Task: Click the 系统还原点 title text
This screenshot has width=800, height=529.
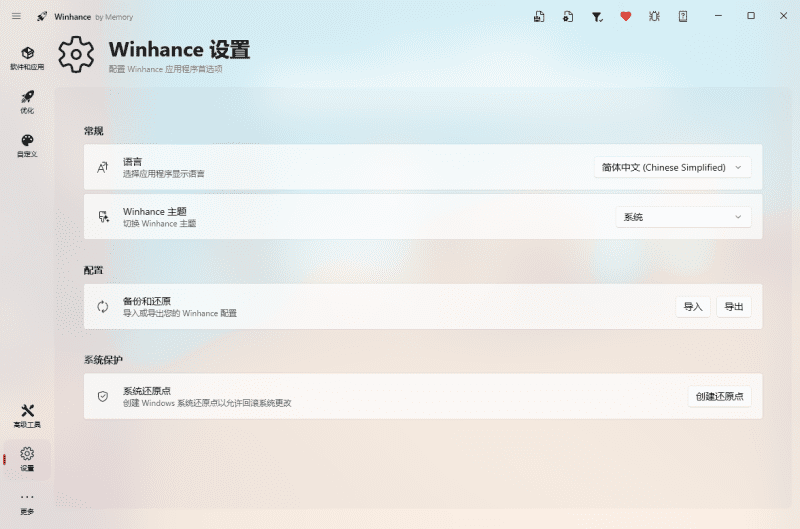Action: click(146, 391)
